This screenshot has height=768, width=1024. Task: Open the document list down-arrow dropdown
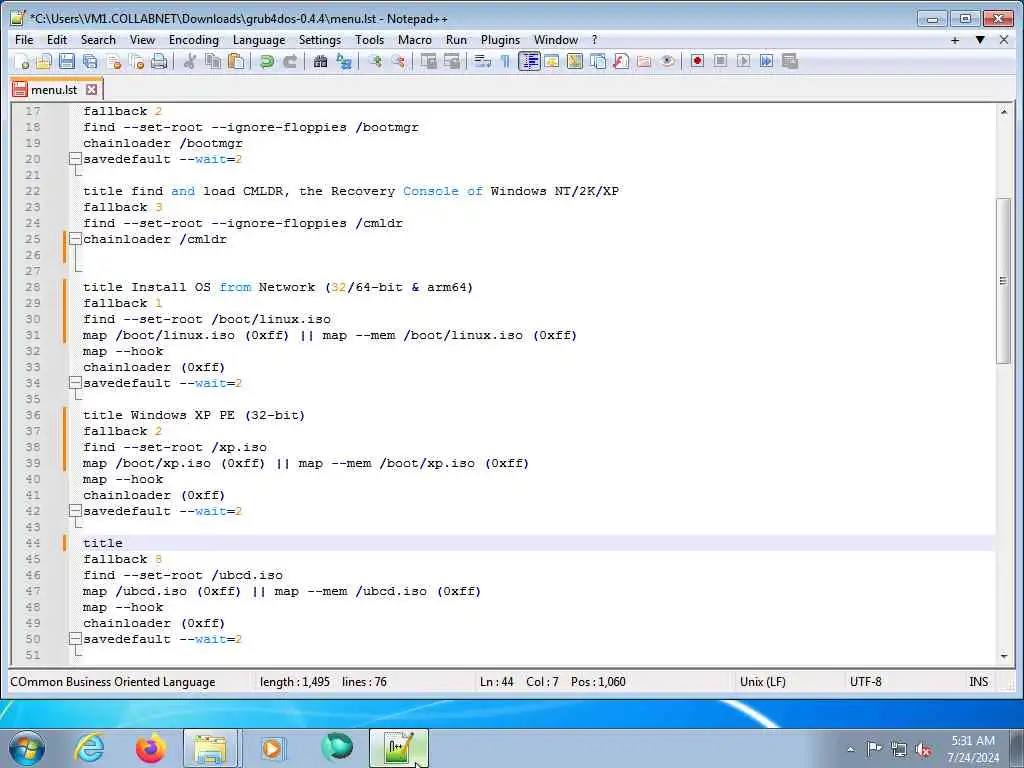[980, 40]
